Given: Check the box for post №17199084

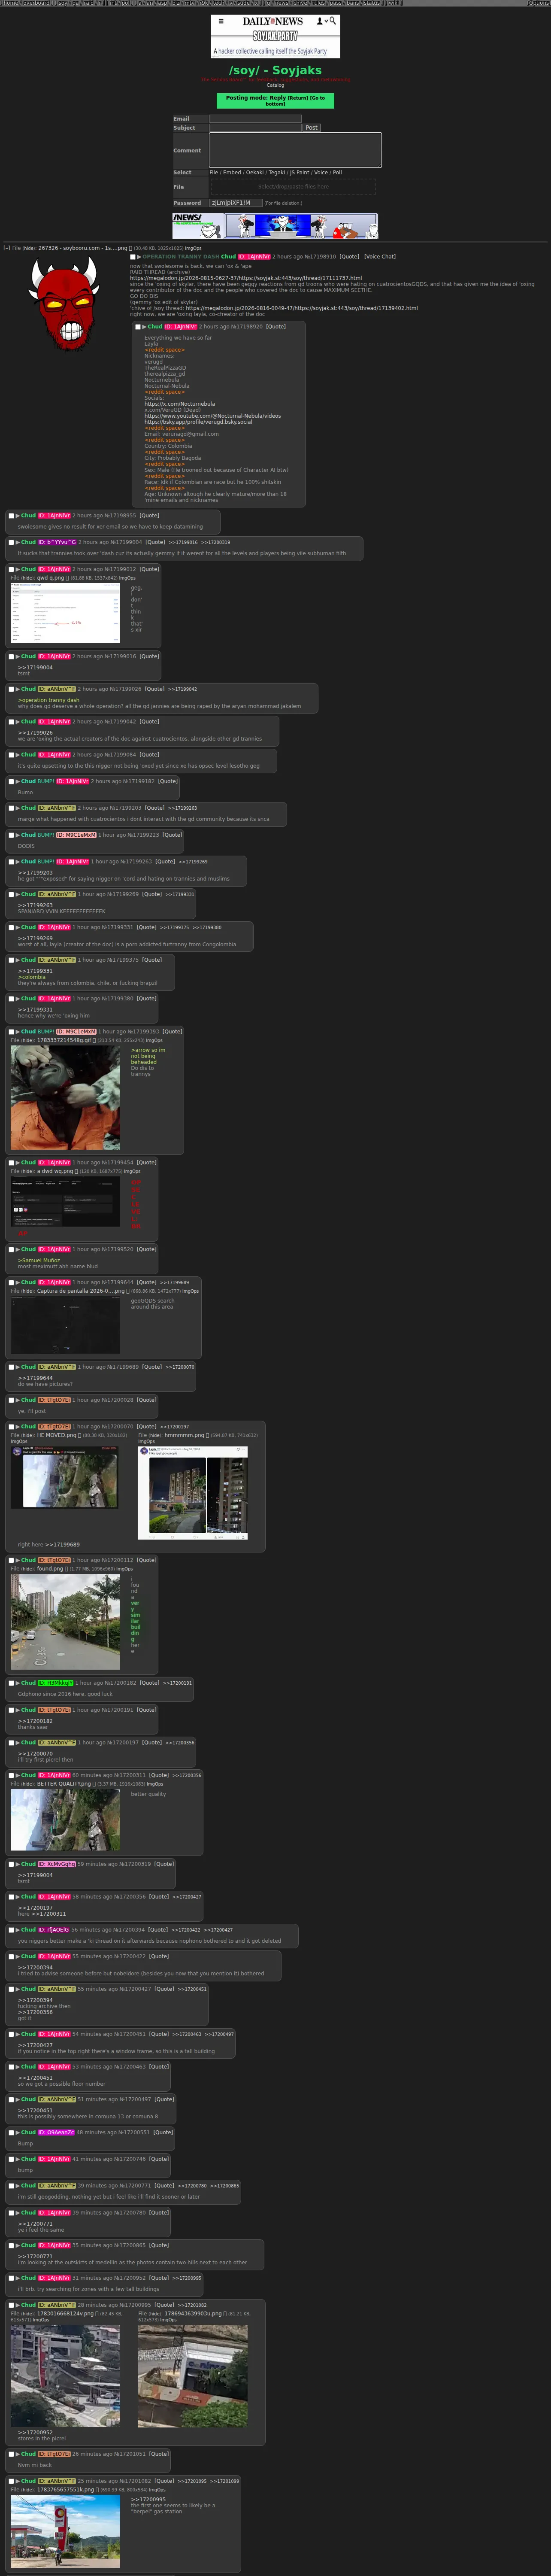Looking at the screenshot, I should pyautogui.click(x=11, y=755).
